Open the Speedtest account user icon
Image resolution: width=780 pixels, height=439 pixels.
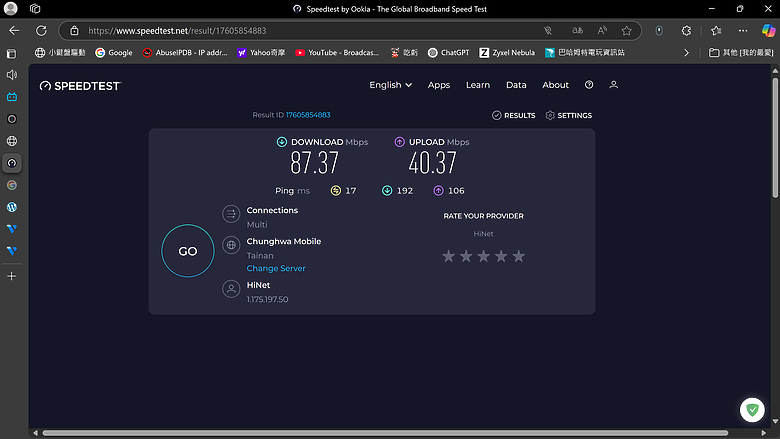click(x=614, y=85)
